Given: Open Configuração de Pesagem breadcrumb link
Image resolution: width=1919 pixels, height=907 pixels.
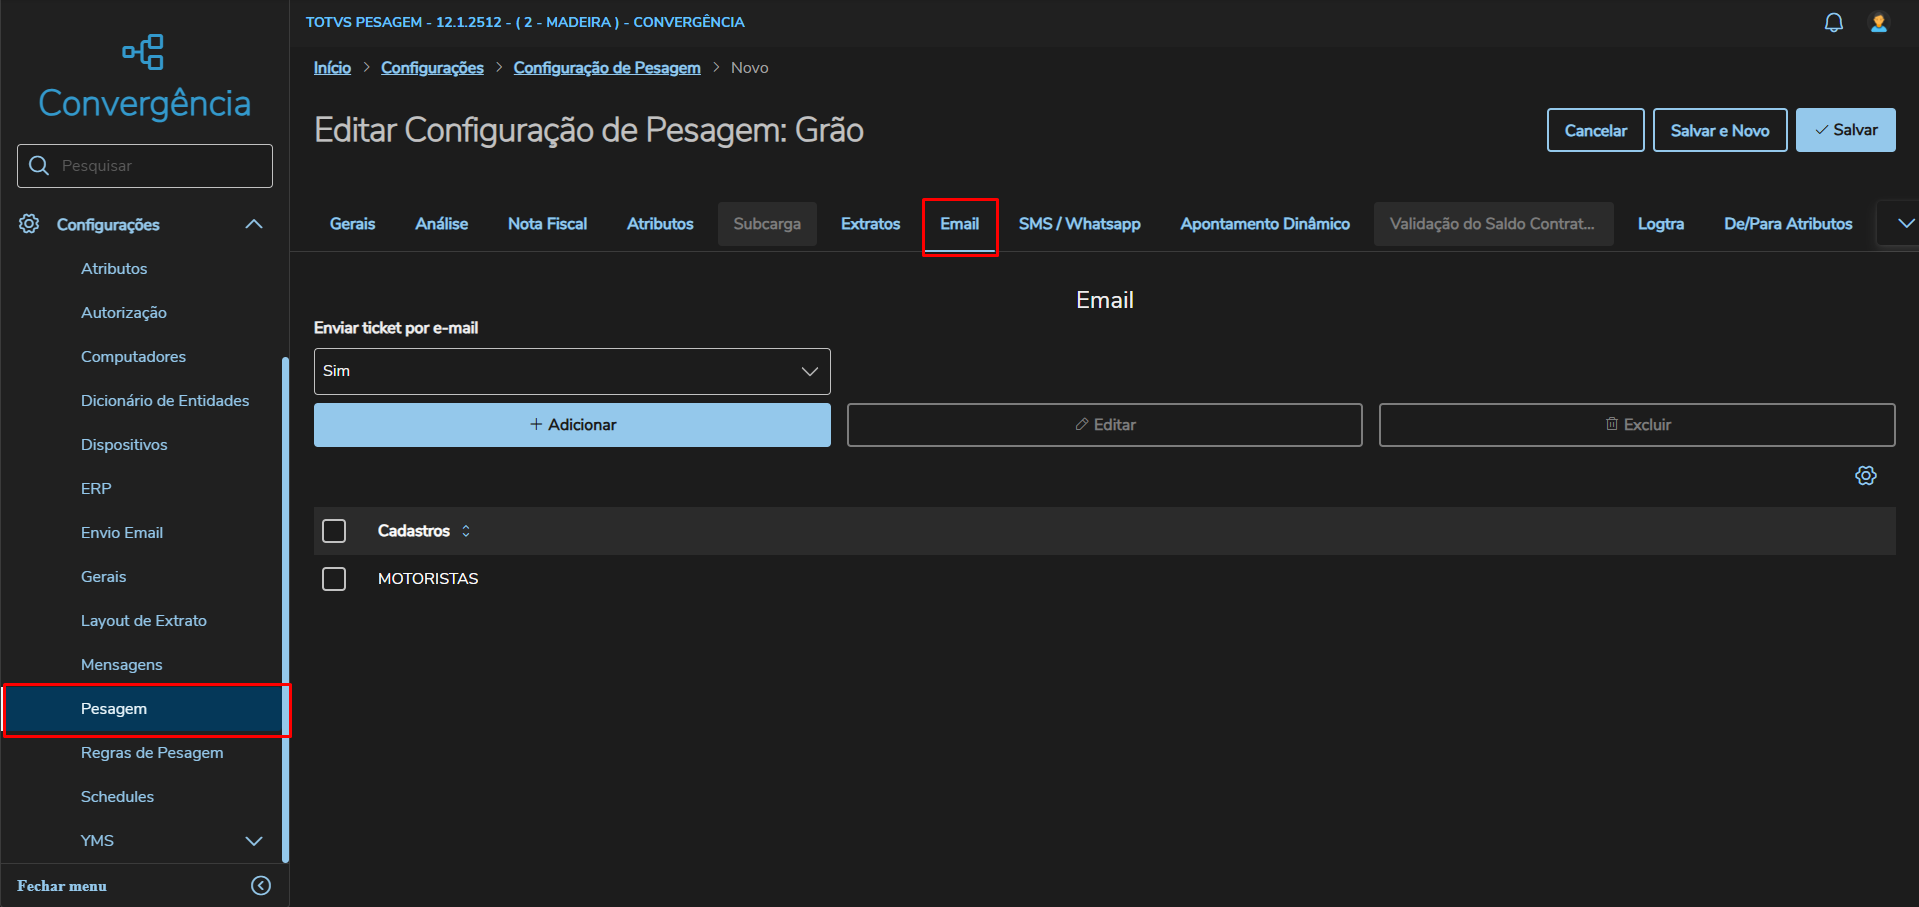Looking at the screenshot, I should [x=607, y=68].
